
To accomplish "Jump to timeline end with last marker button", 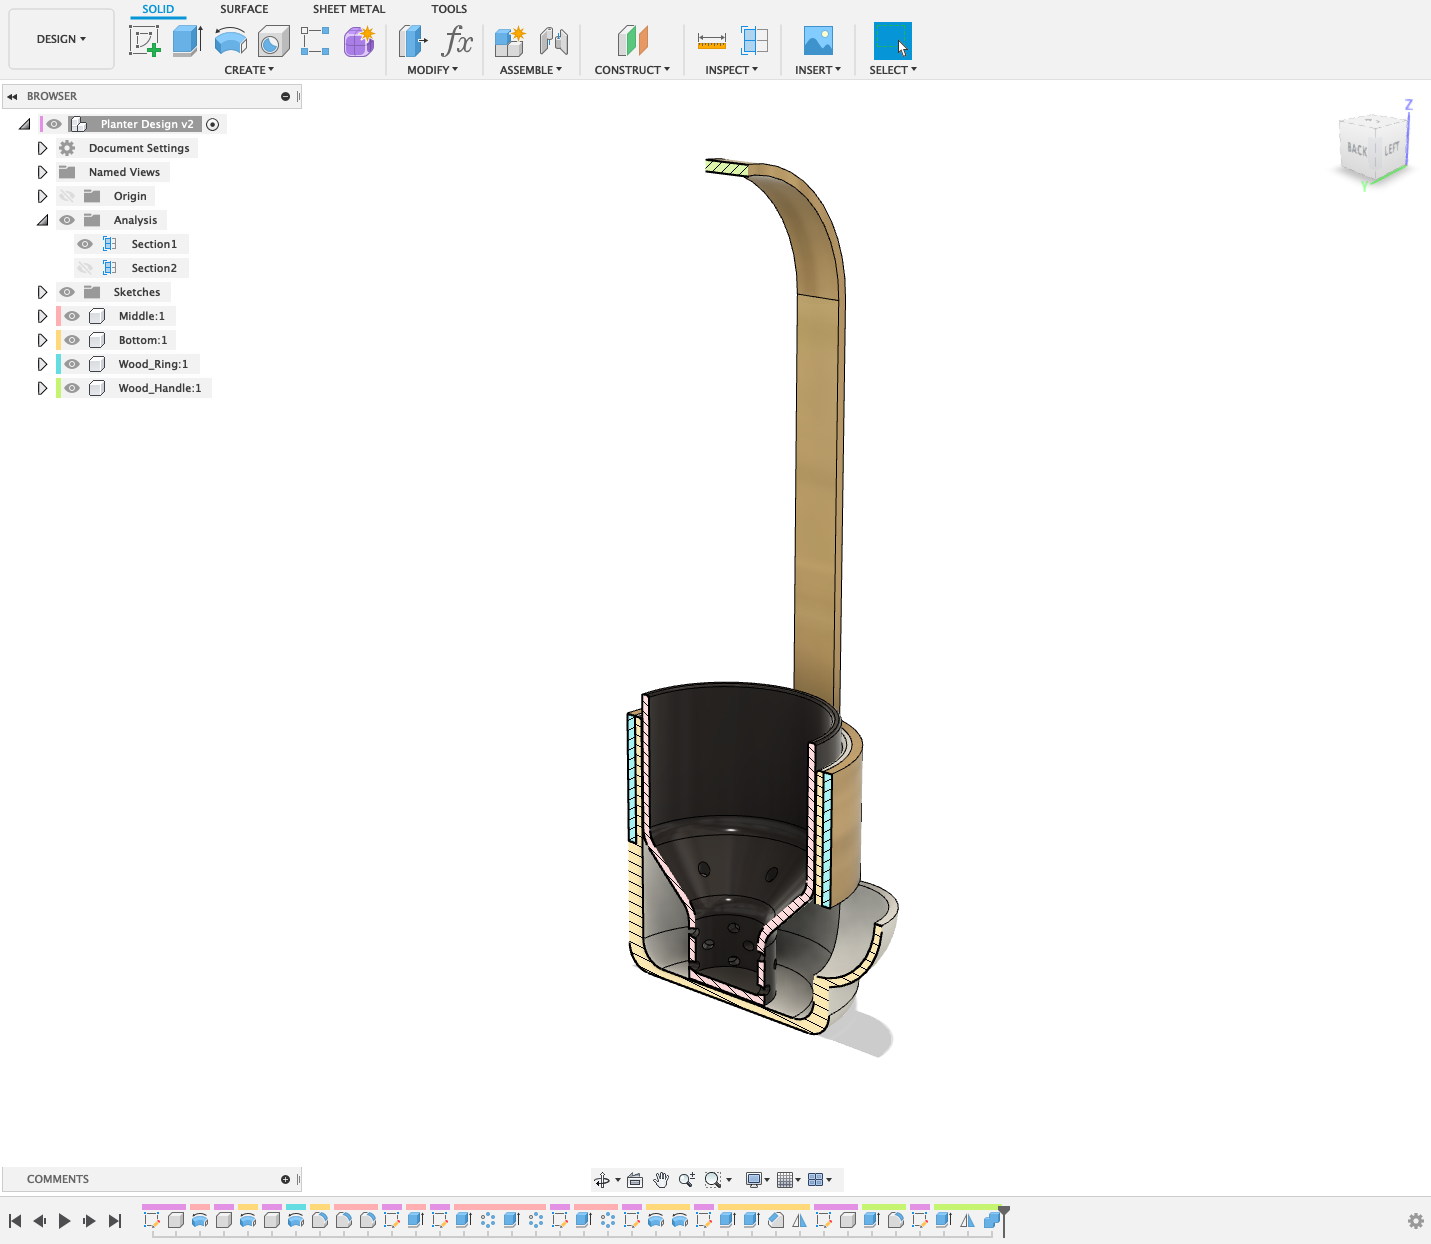I will (113, 1220).
